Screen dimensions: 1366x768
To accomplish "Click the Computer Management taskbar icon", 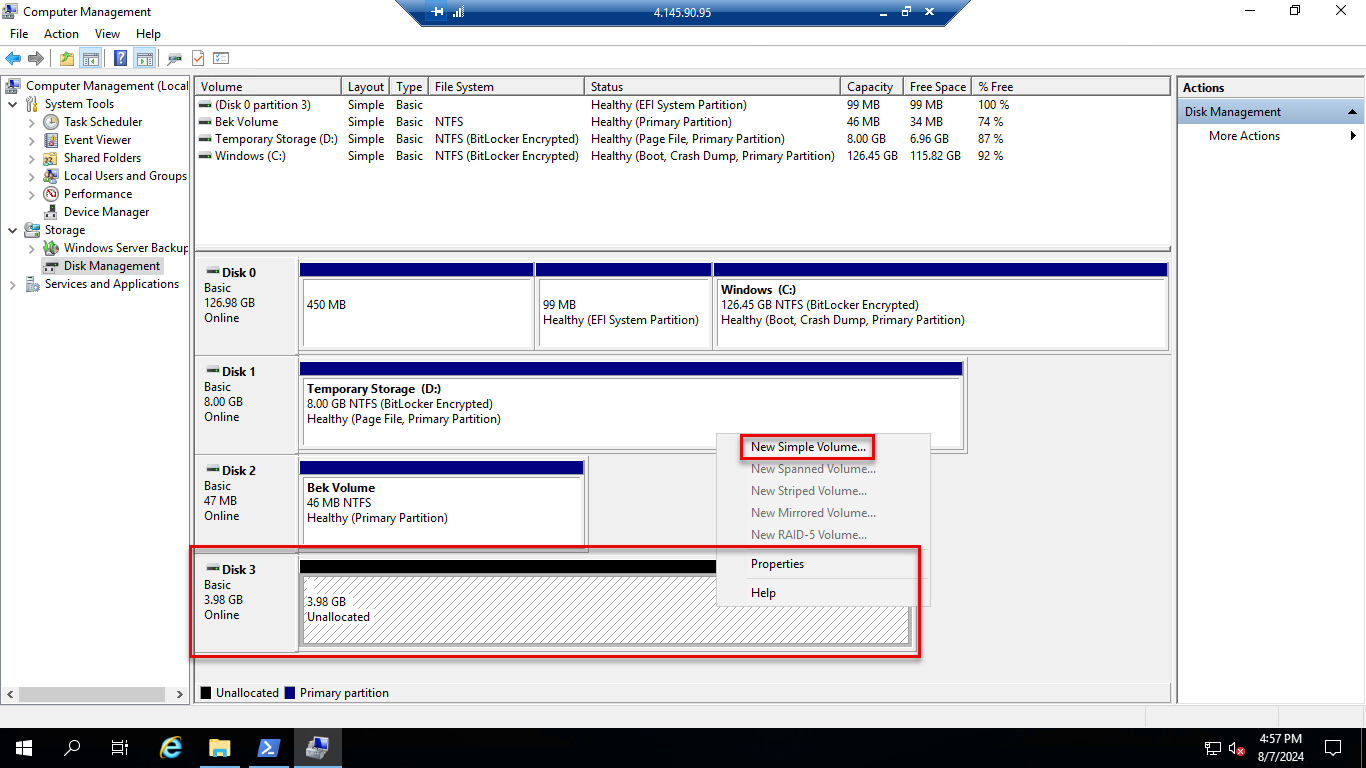I will (x=318, y=748).
